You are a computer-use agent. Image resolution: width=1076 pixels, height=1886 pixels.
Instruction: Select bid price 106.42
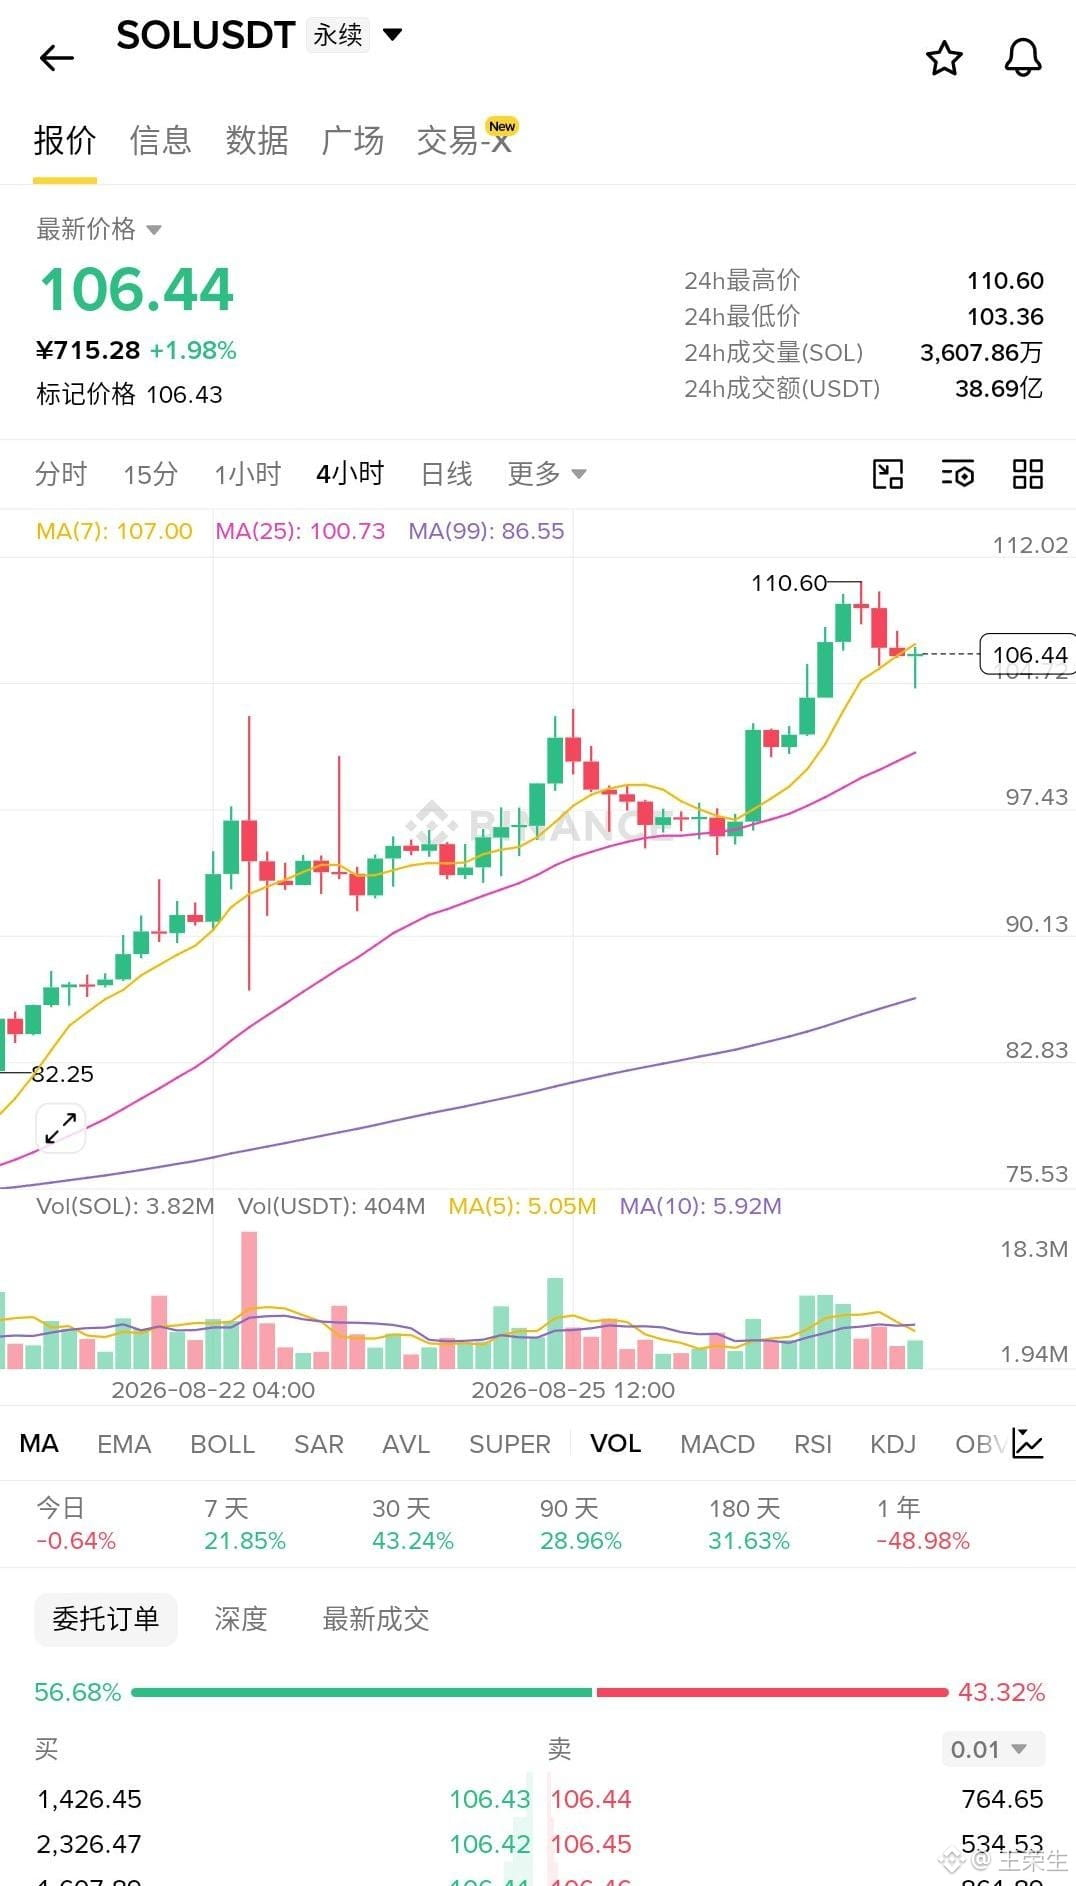(x=490, y=1844)
